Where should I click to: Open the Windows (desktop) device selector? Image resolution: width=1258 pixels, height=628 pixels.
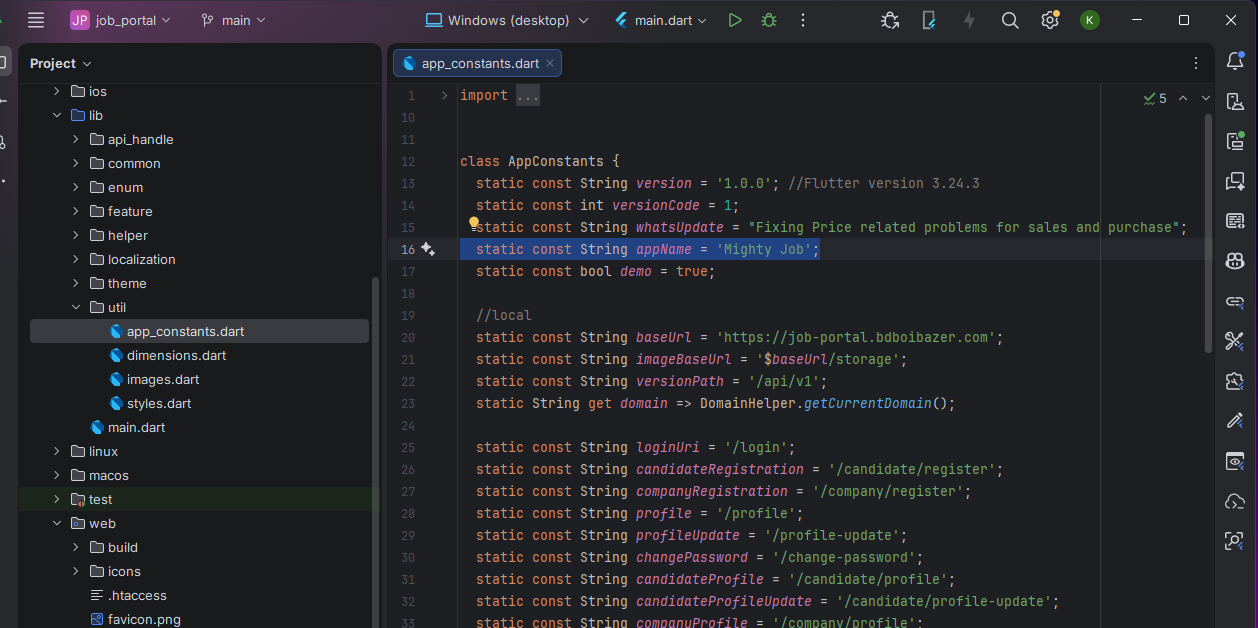(x=507, y=20)
